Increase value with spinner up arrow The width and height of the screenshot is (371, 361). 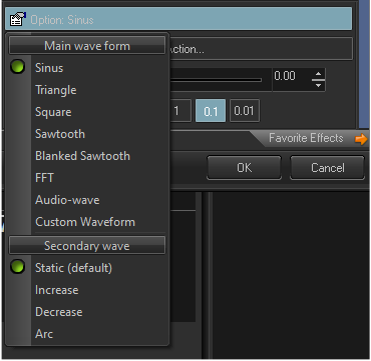[x=319, y=74]
